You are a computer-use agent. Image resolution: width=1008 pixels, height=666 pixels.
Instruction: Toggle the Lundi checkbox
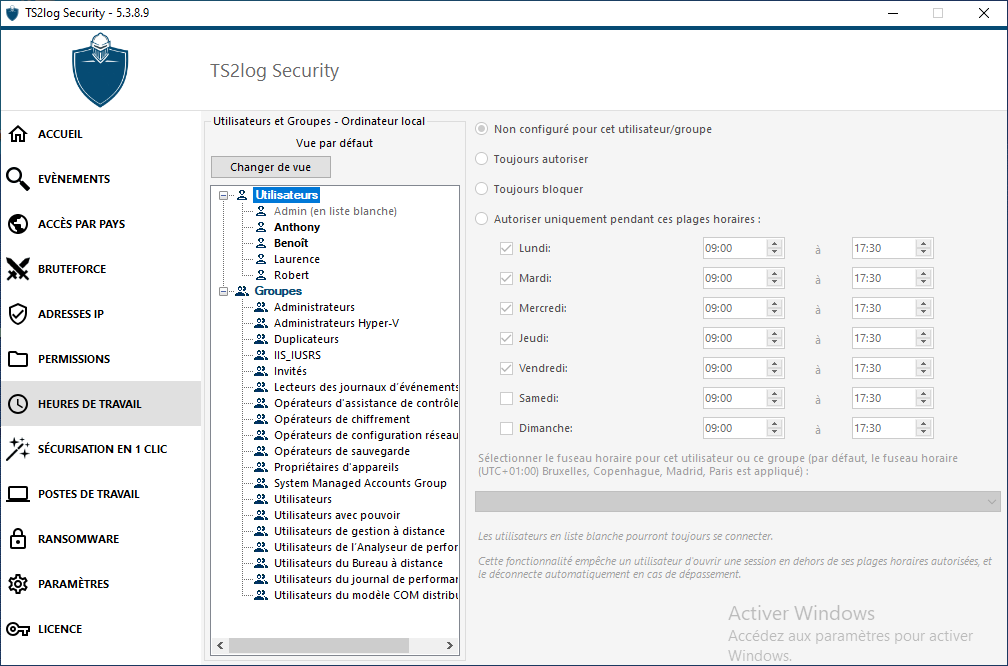[x=507, y=248]
